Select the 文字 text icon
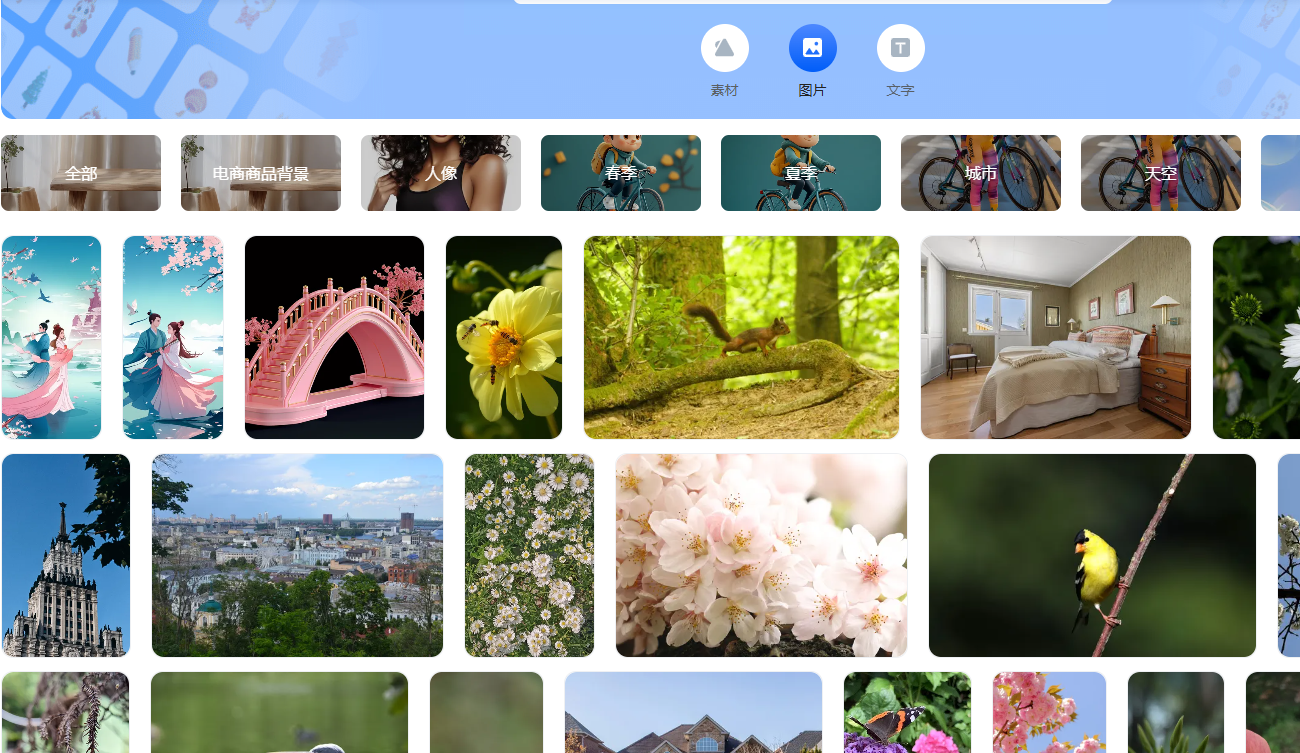Screen dimensions: 1300x753 (901, 48)
